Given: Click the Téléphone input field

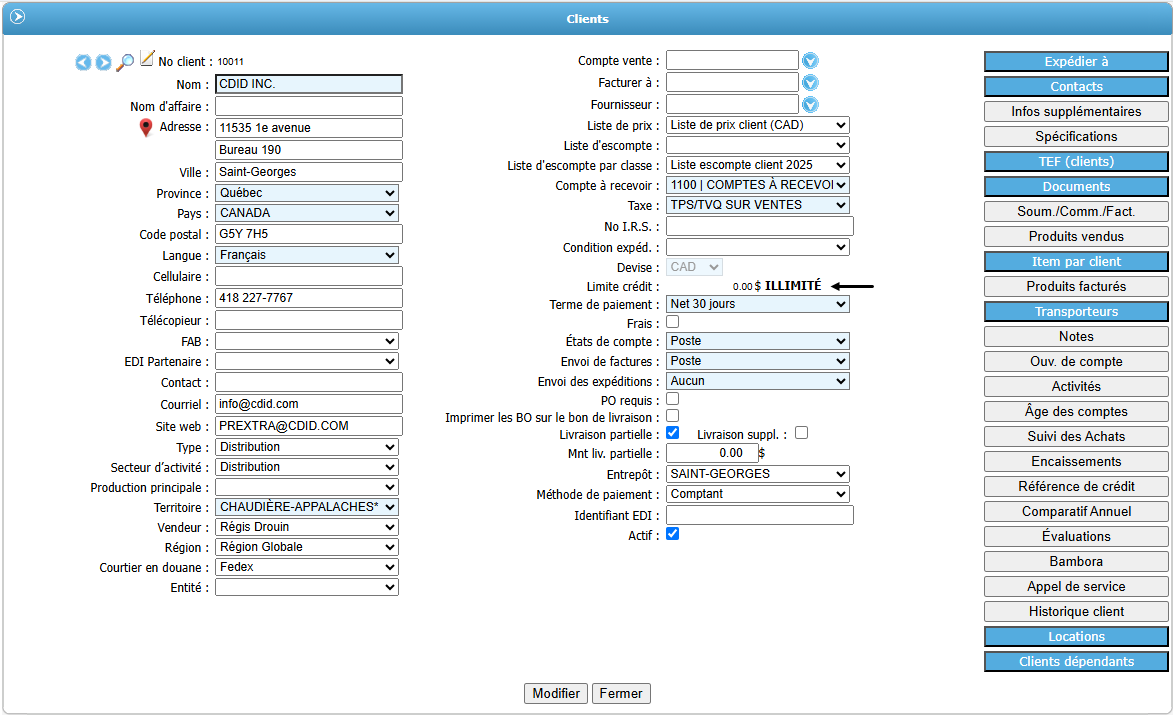Looking at the screenshot, I should point(308,298).
